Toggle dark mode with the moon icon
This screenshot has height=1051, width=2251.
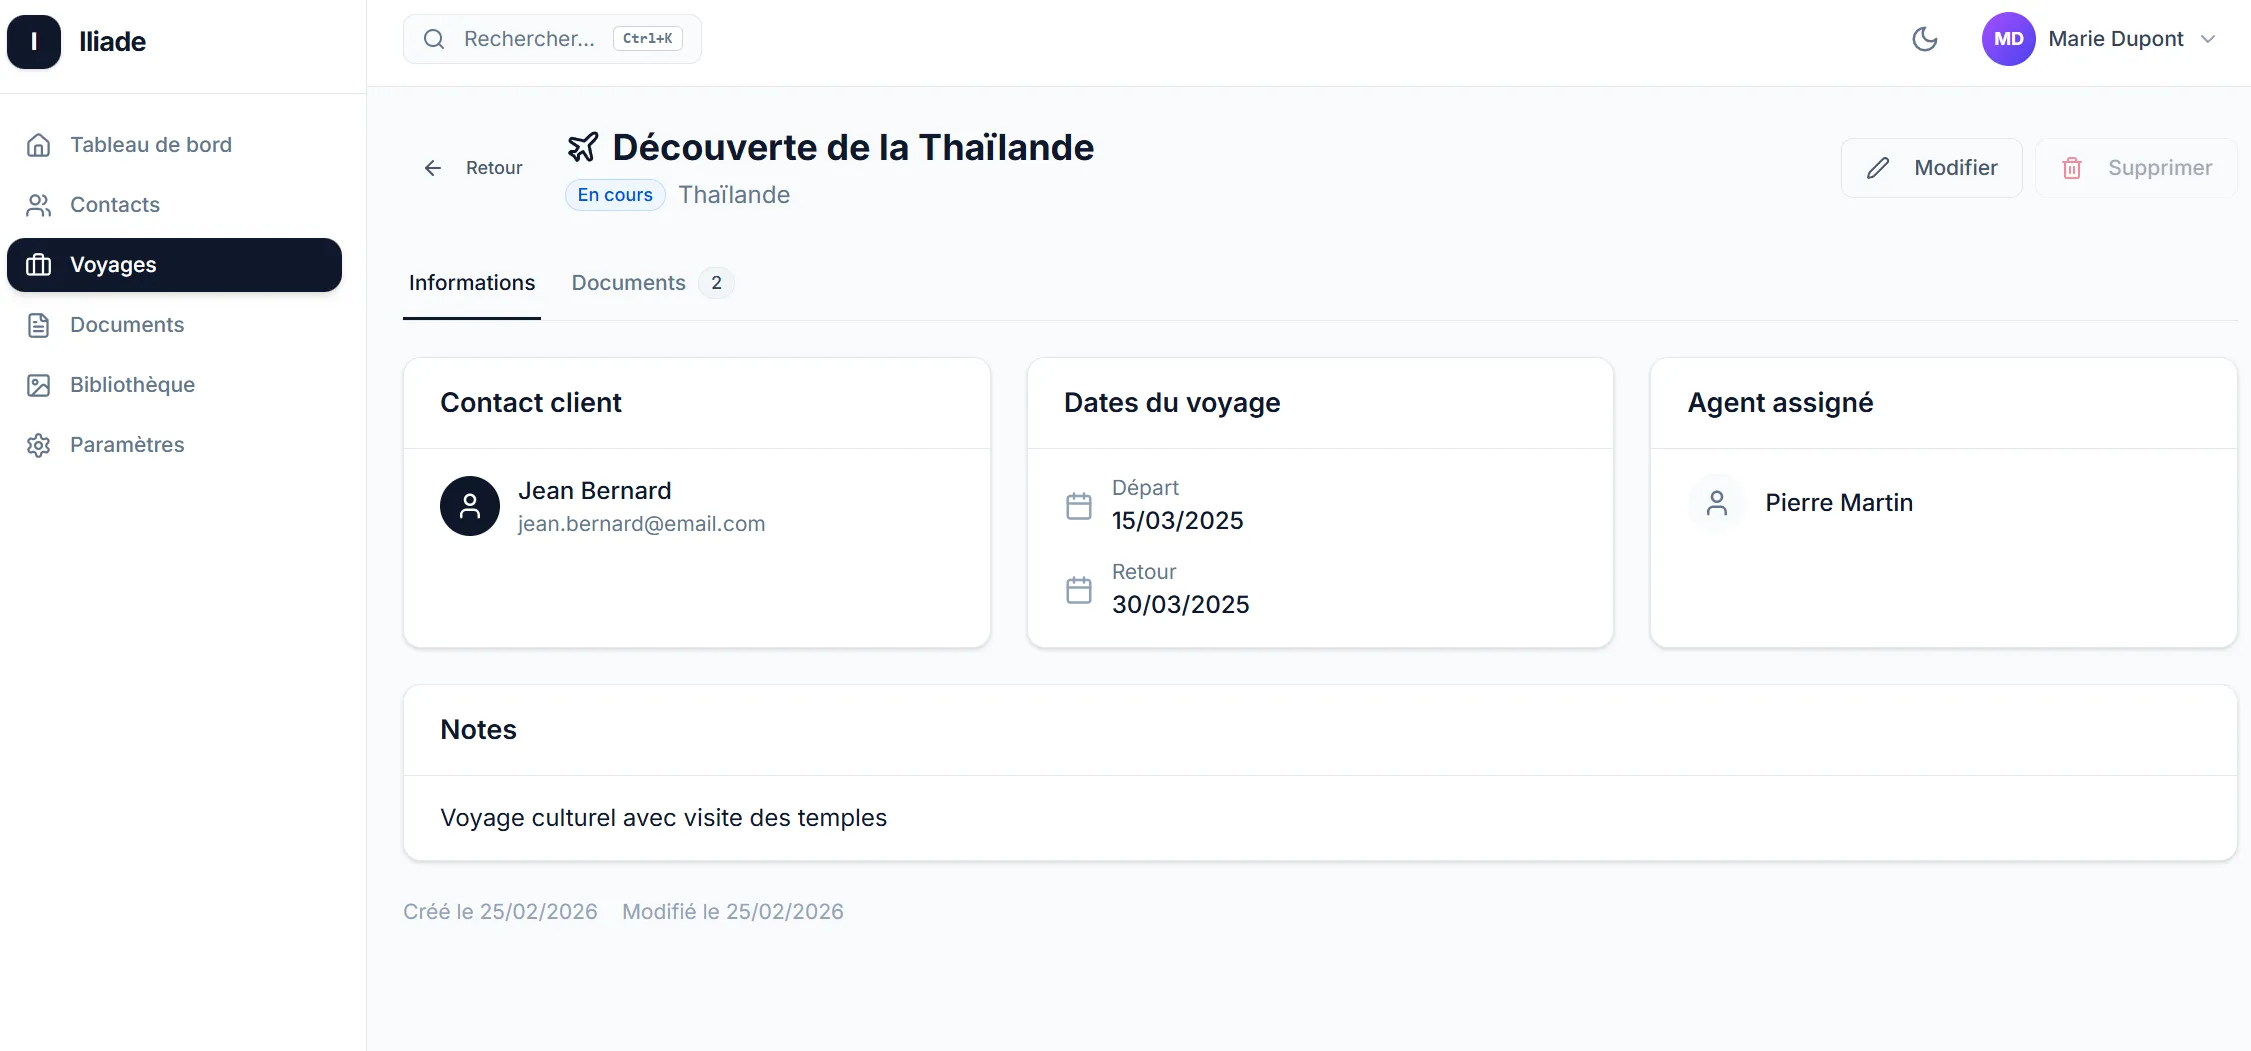[x=1925, y=39]
